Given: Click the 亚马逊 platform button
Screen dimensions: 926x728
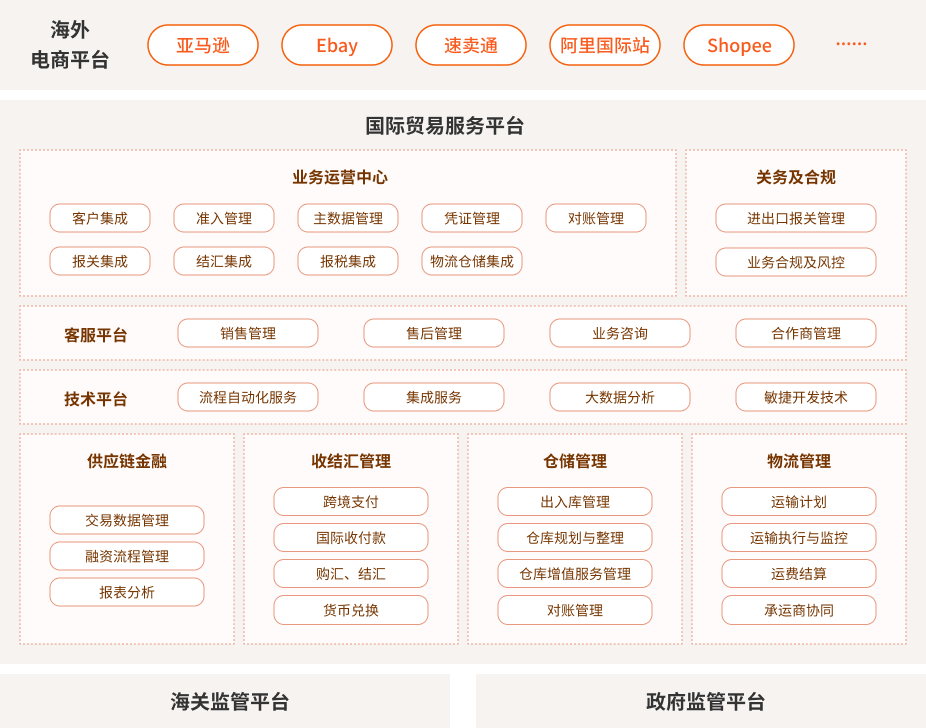Looking at the screenshot, I should [x=203, y=45].
